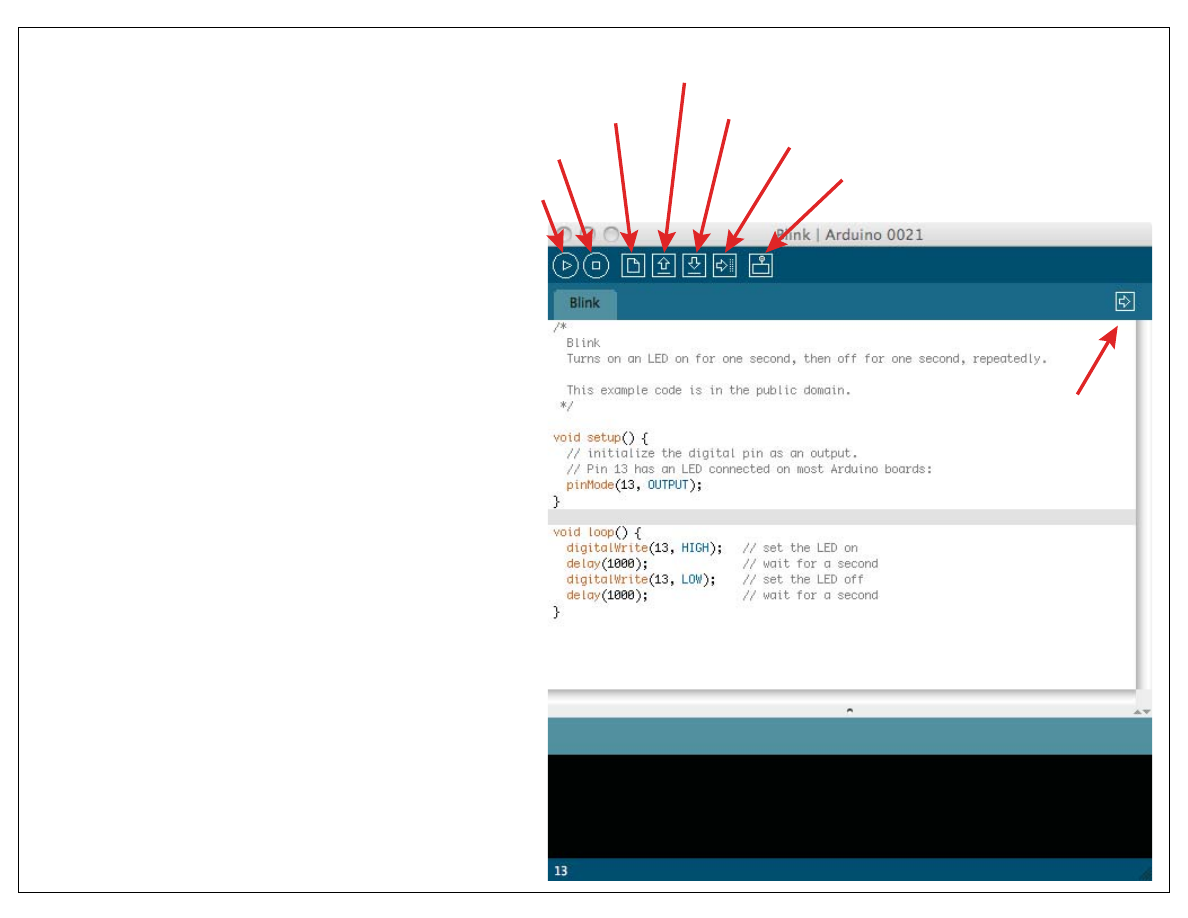
Task: Create a new sketch with New icon
Action: click(x=633, y=266)
